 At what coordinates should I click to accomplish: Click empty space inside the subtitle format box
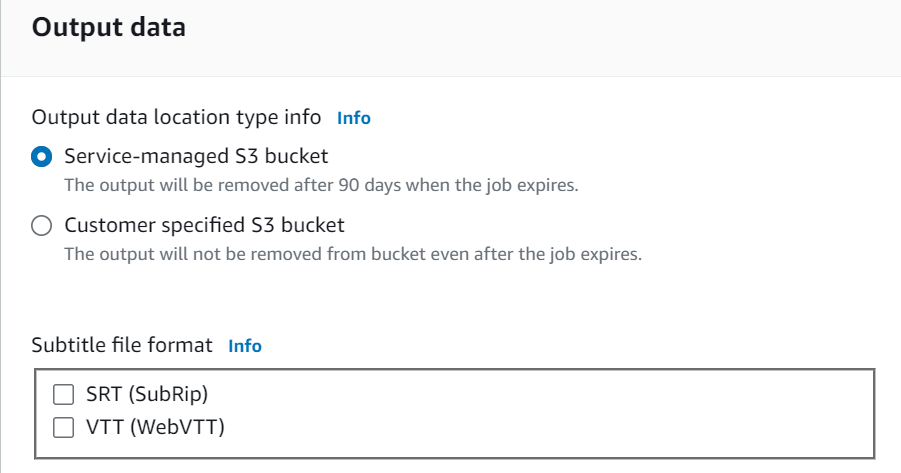click(550, 411)
